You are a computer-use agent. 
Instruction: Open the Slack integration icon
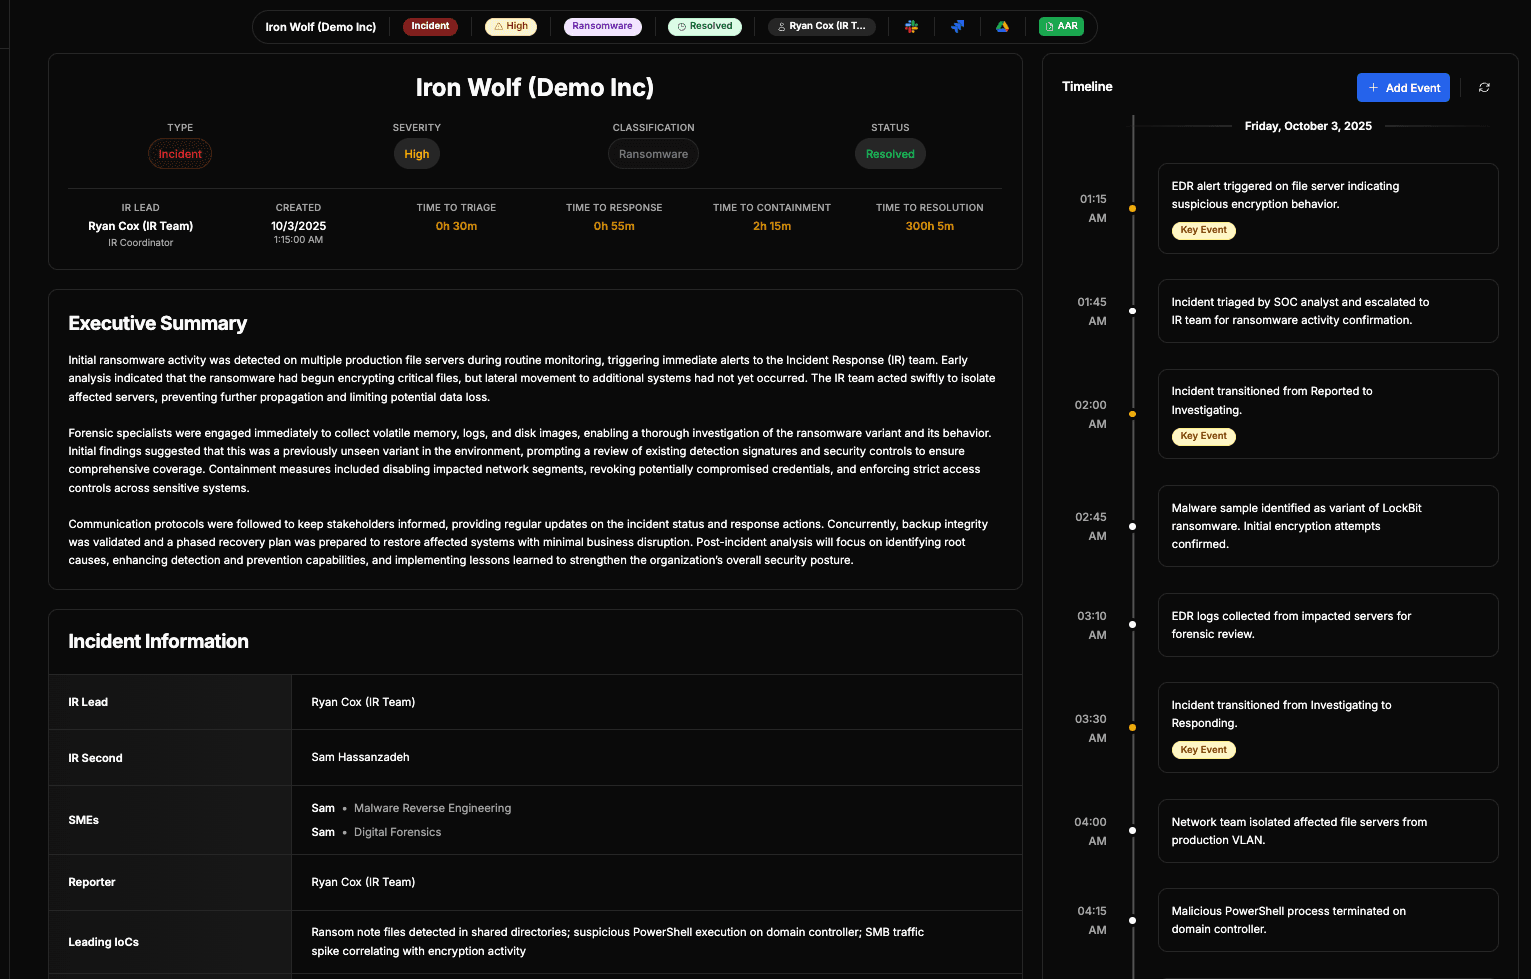[x=911, y=27]
